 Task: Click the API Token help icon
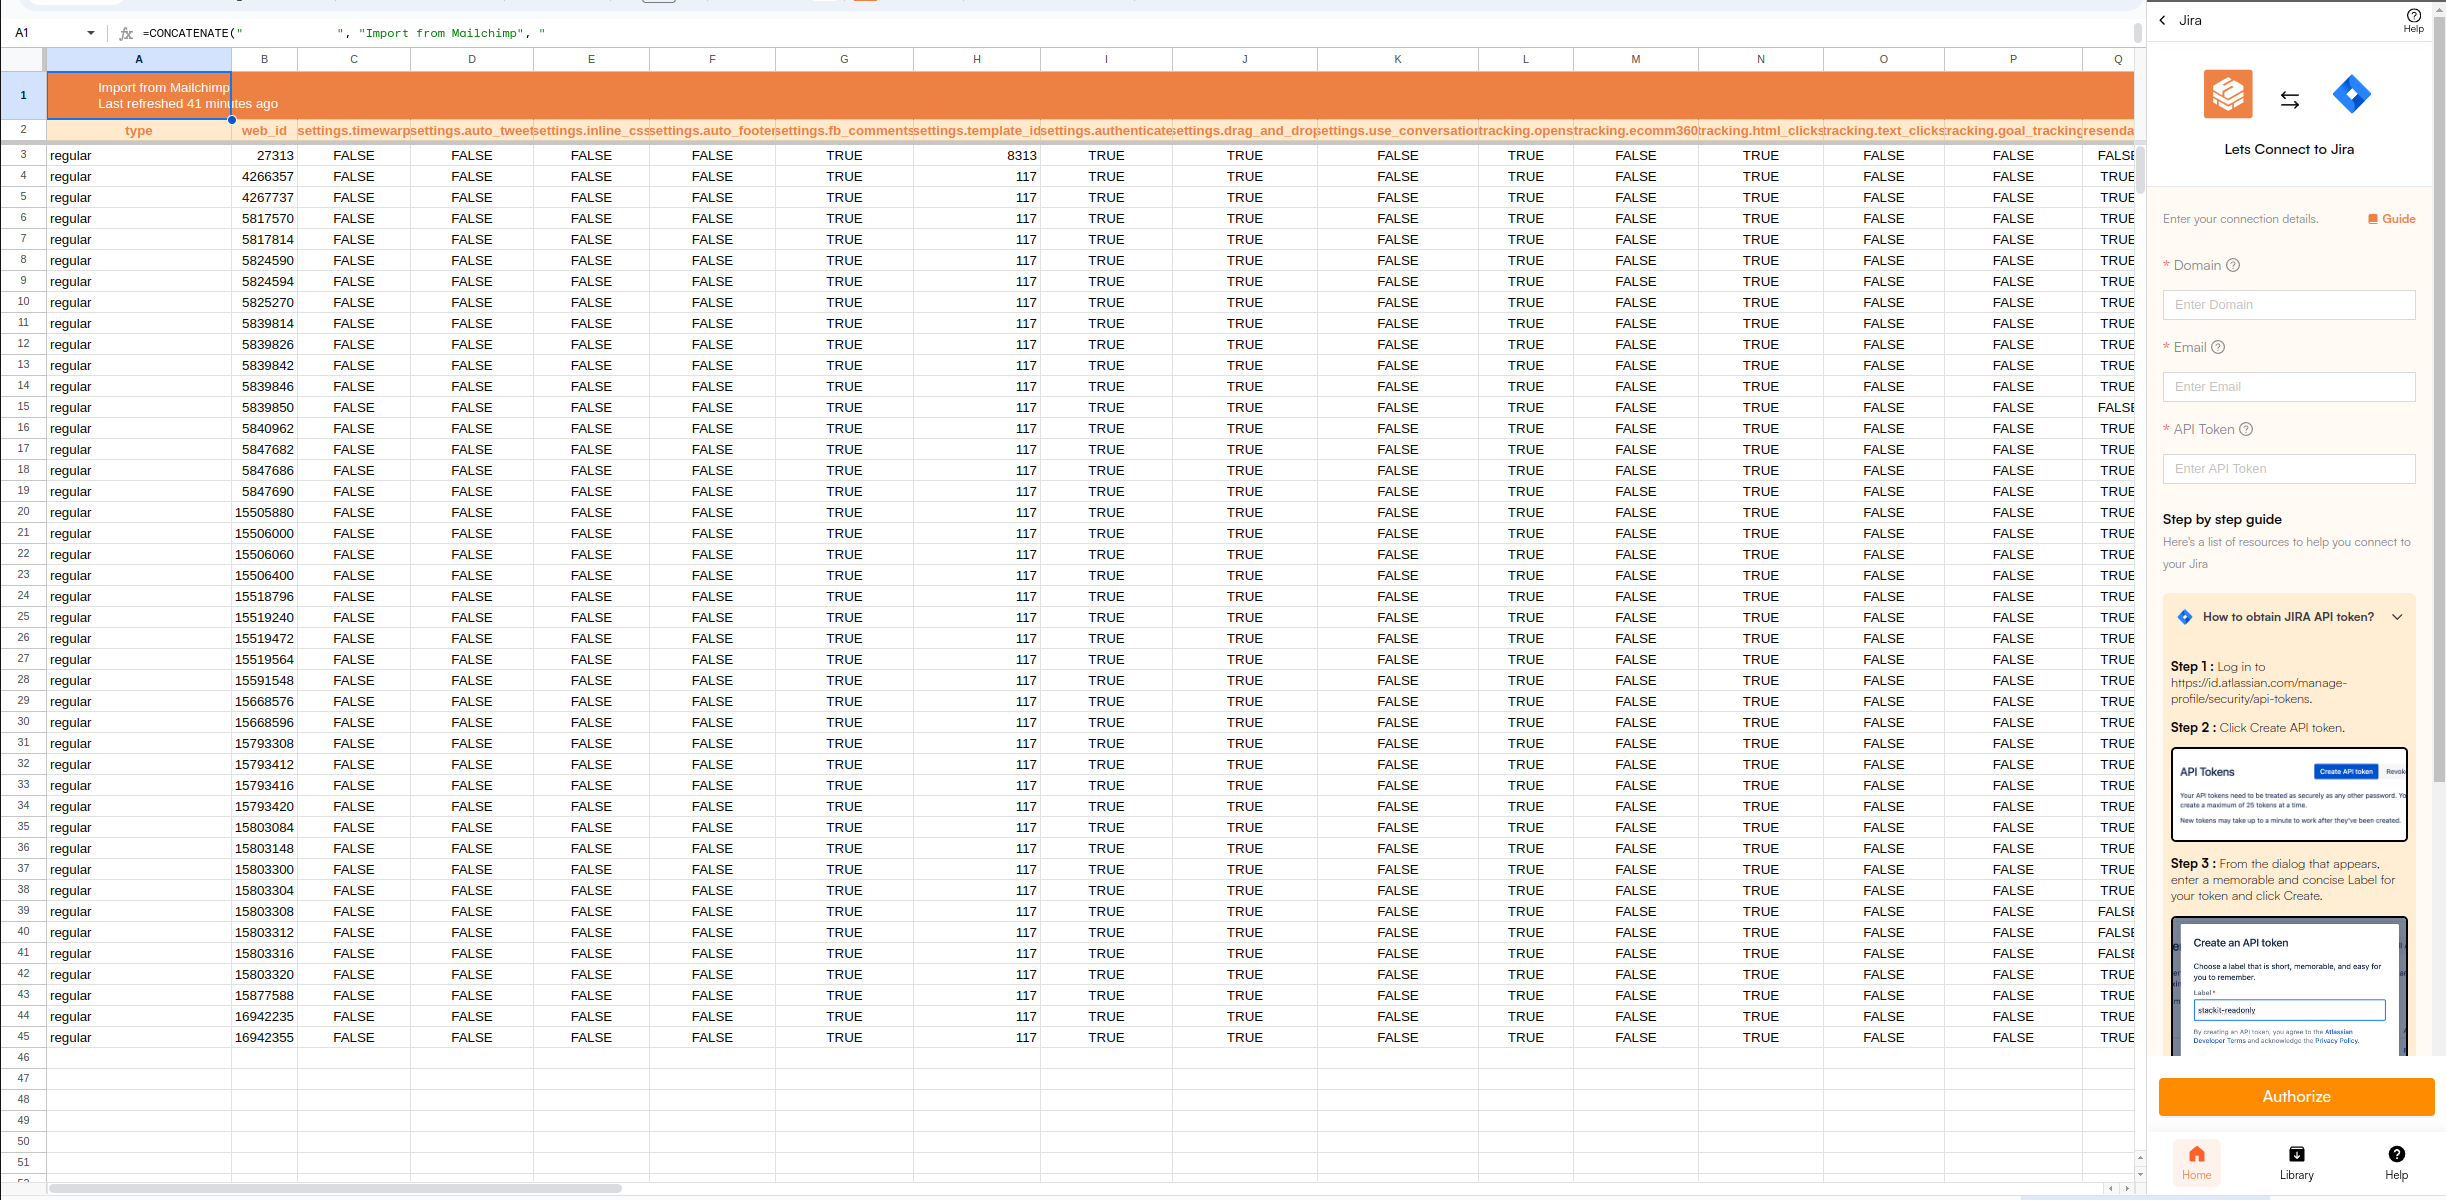coord(2246,429)
